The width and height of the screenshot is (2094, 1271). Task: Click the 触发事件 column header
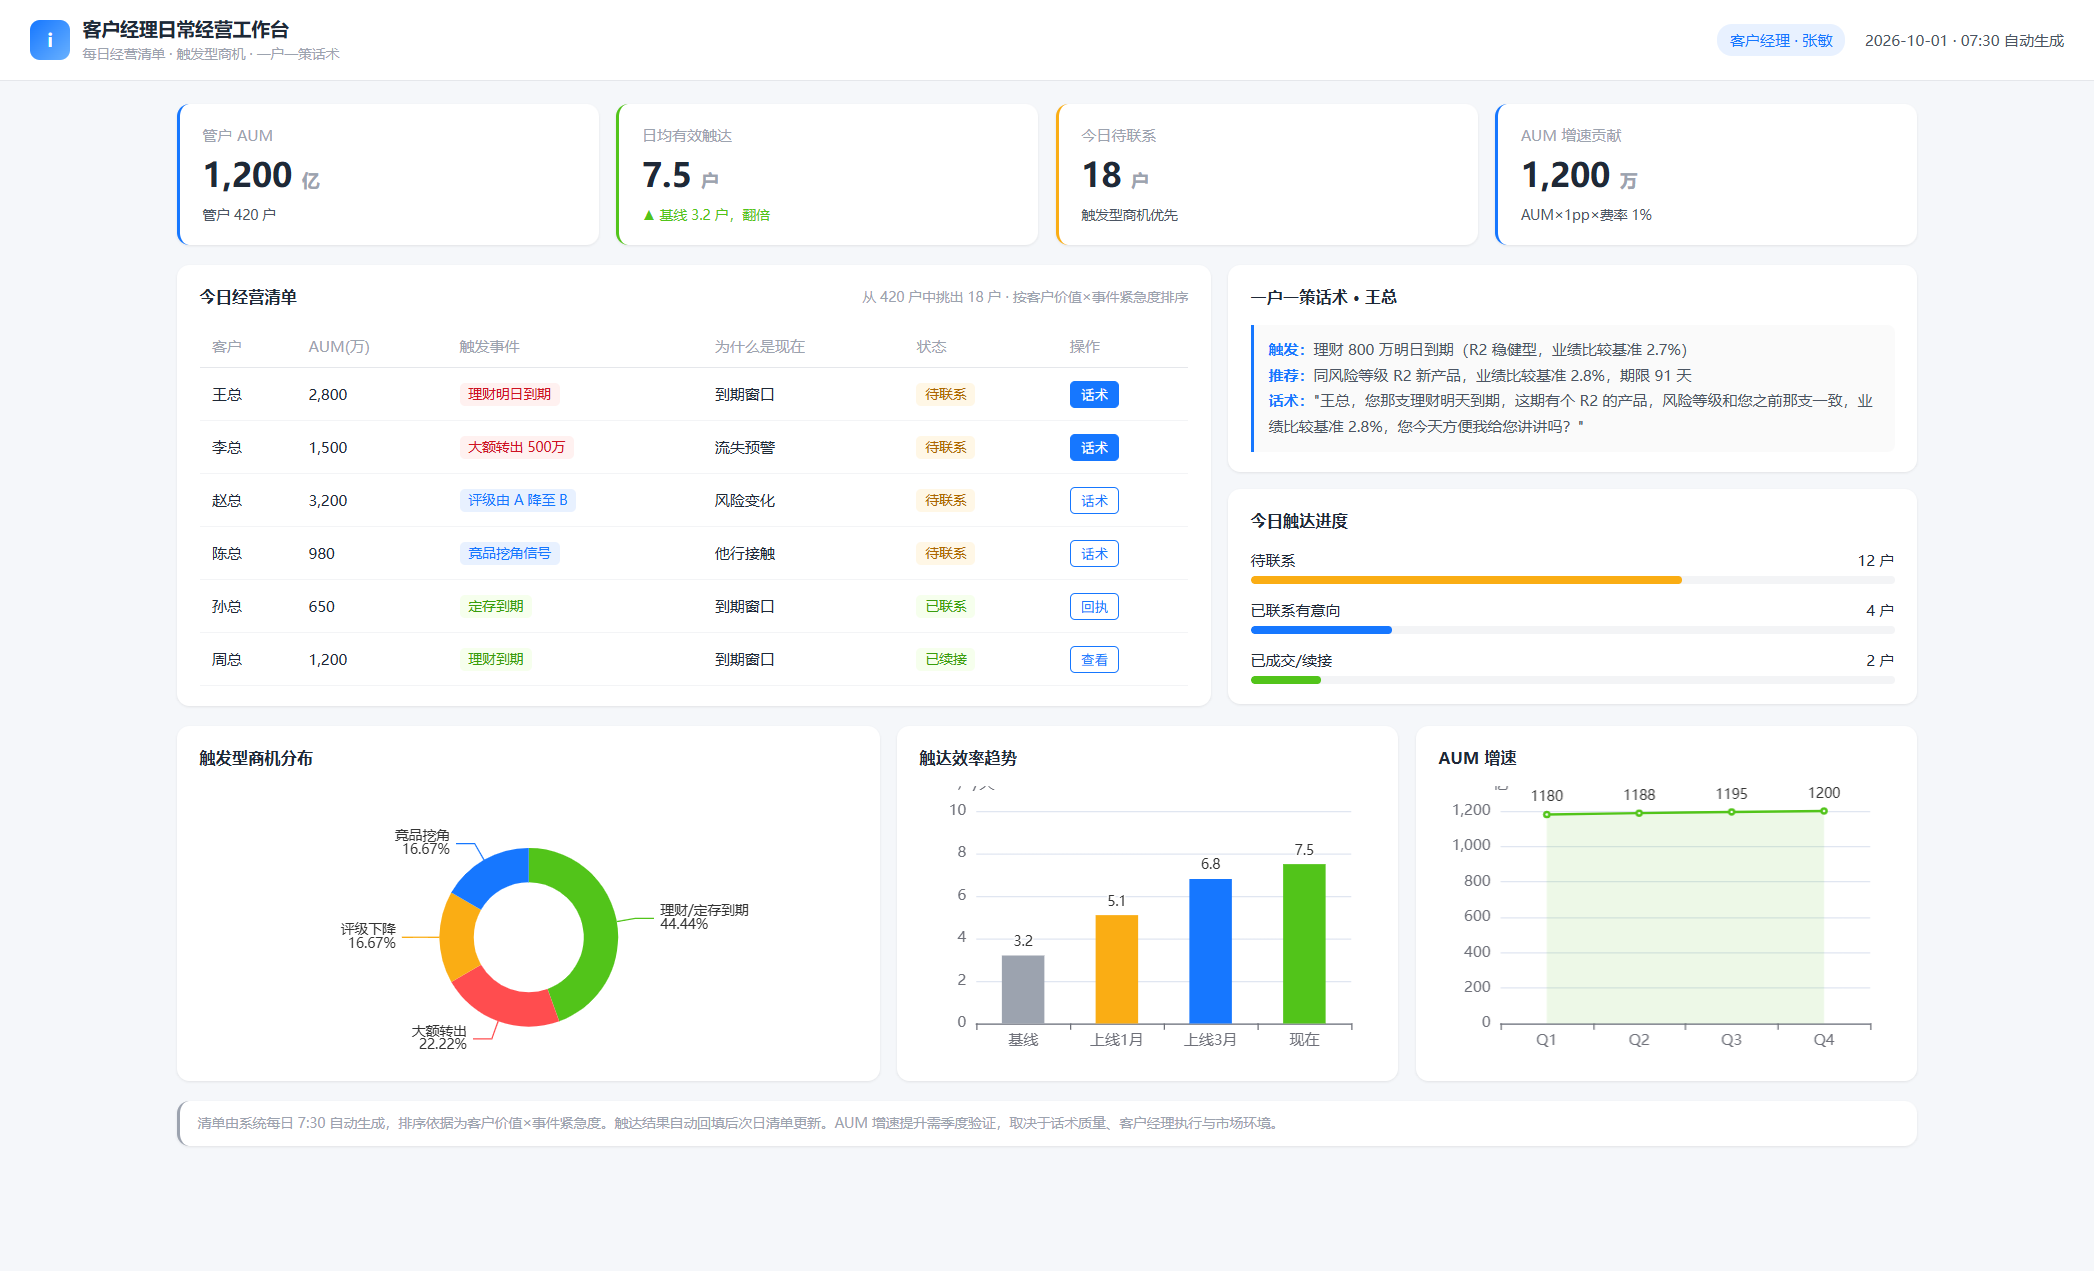click(489, 347)
